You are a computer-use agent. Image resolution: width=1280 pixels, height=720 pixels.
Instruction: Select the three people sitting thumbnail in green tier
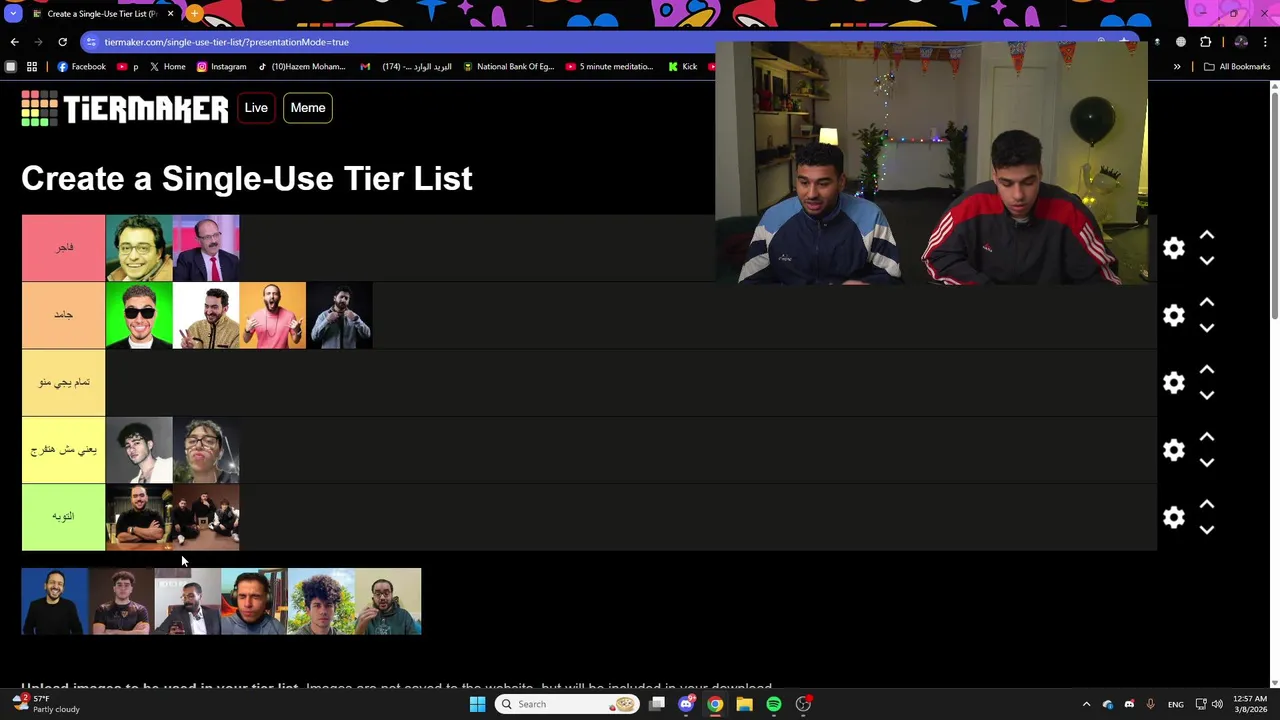[x=206, y=517]
